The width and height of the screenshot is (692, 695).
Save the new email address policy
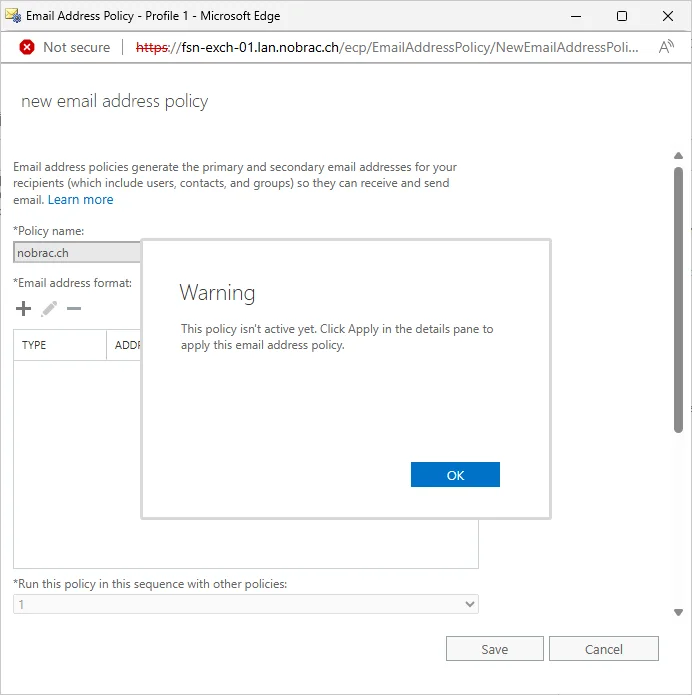pyautogui.click(x=495, y=649)
